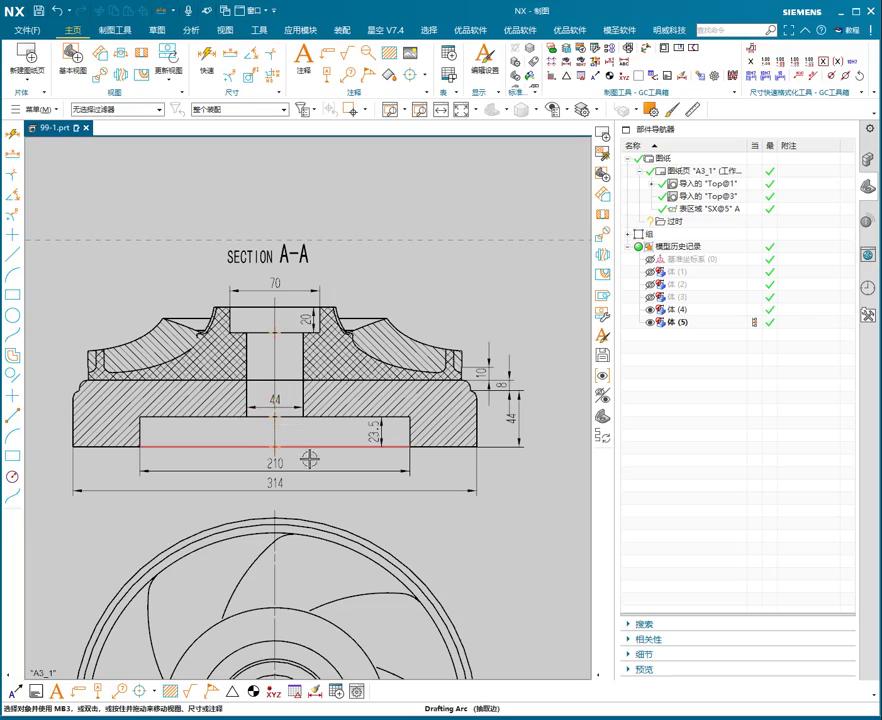Open the 文件(F) menu
This screenshot has height=720, width=882.
click(27, 30)
